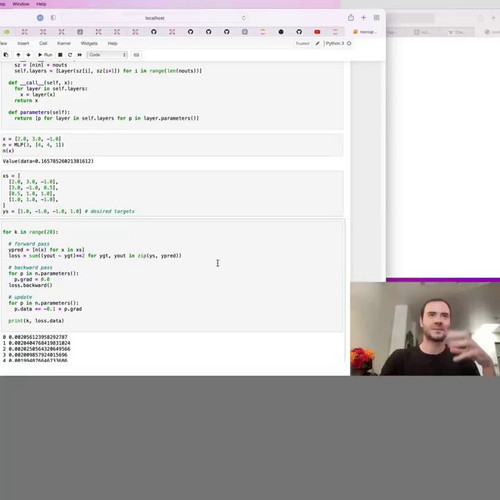Click the '# update' comment
500x500 pixels.
click(20, 297)
